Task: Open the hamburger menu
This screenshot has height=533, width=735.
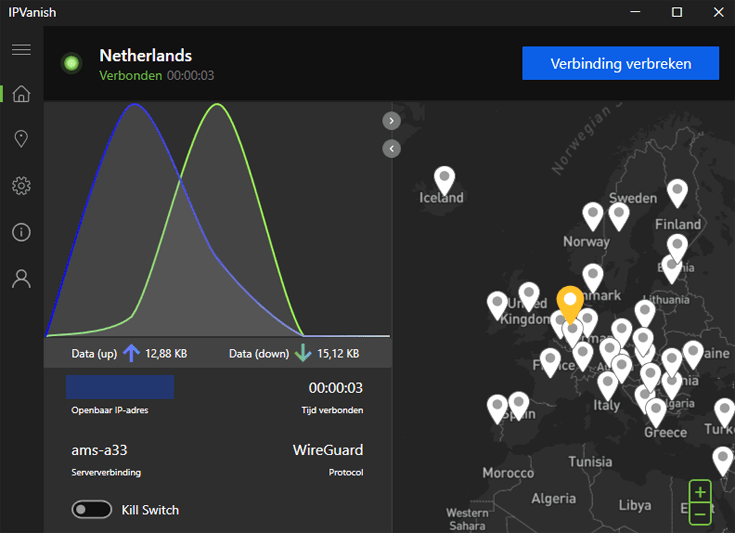Action: (x=21, y=49)
